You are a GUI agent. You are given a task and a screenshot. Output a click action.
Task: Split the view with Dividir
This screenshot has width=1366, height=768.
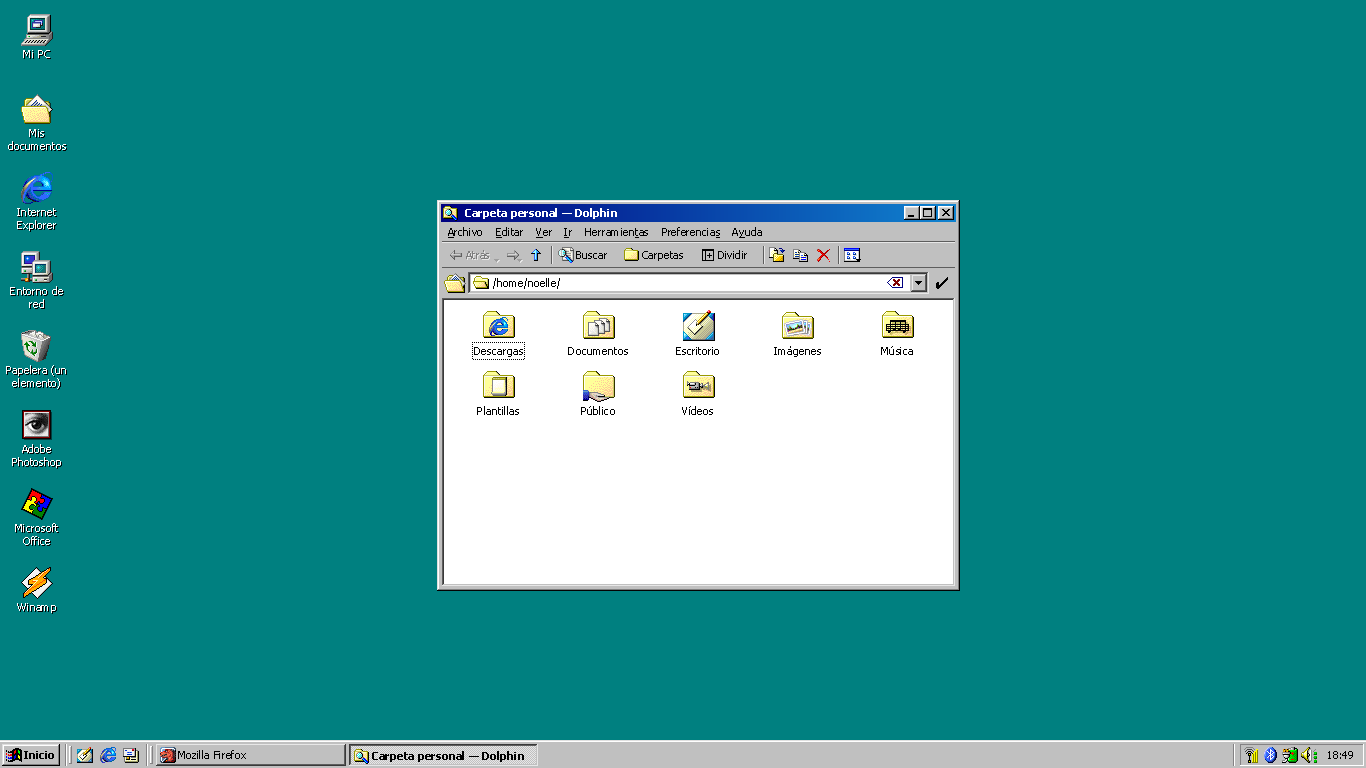point(725,255)
